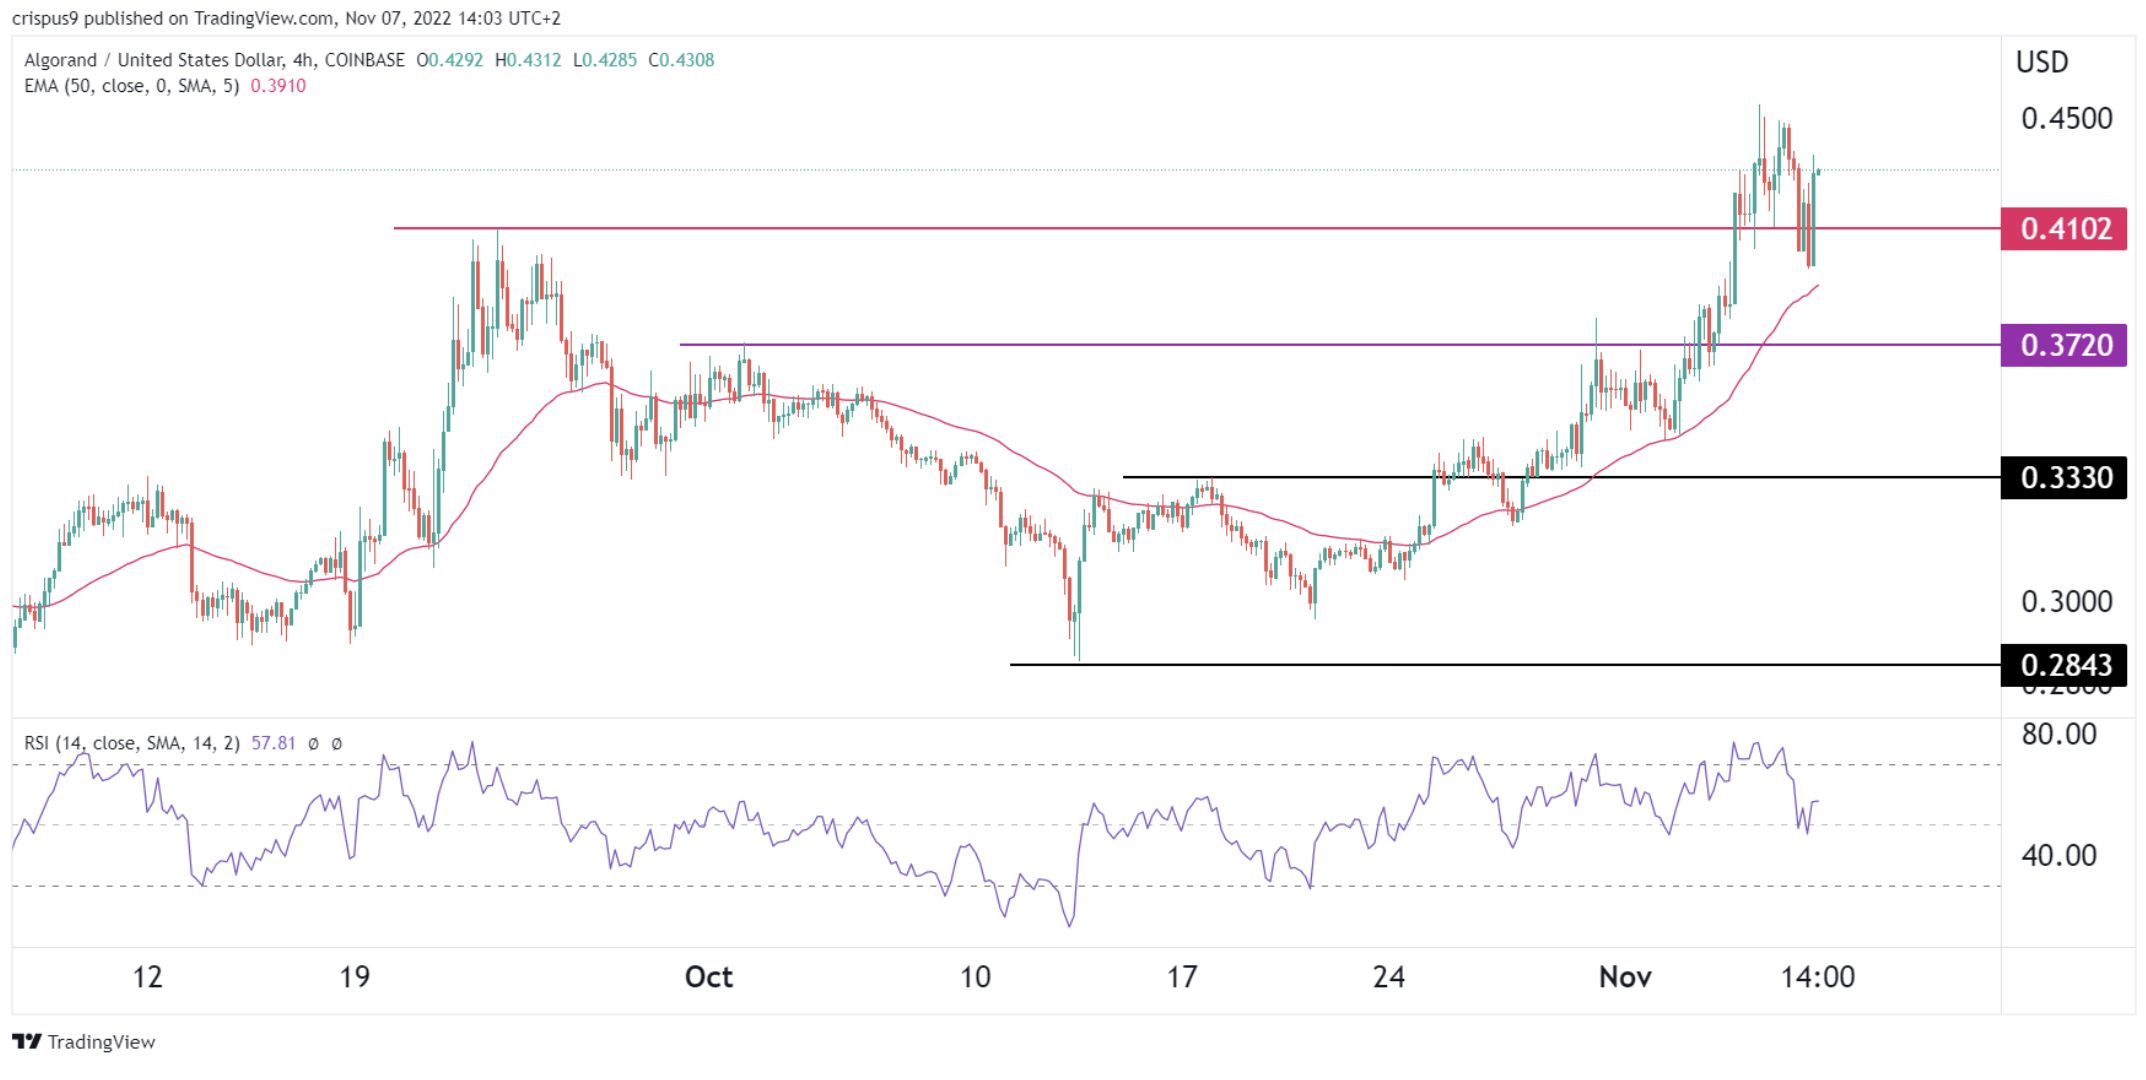Click the red 0.4102 price label
This screenshot has width=2146, height=1080.
(x=2064, y=229)
